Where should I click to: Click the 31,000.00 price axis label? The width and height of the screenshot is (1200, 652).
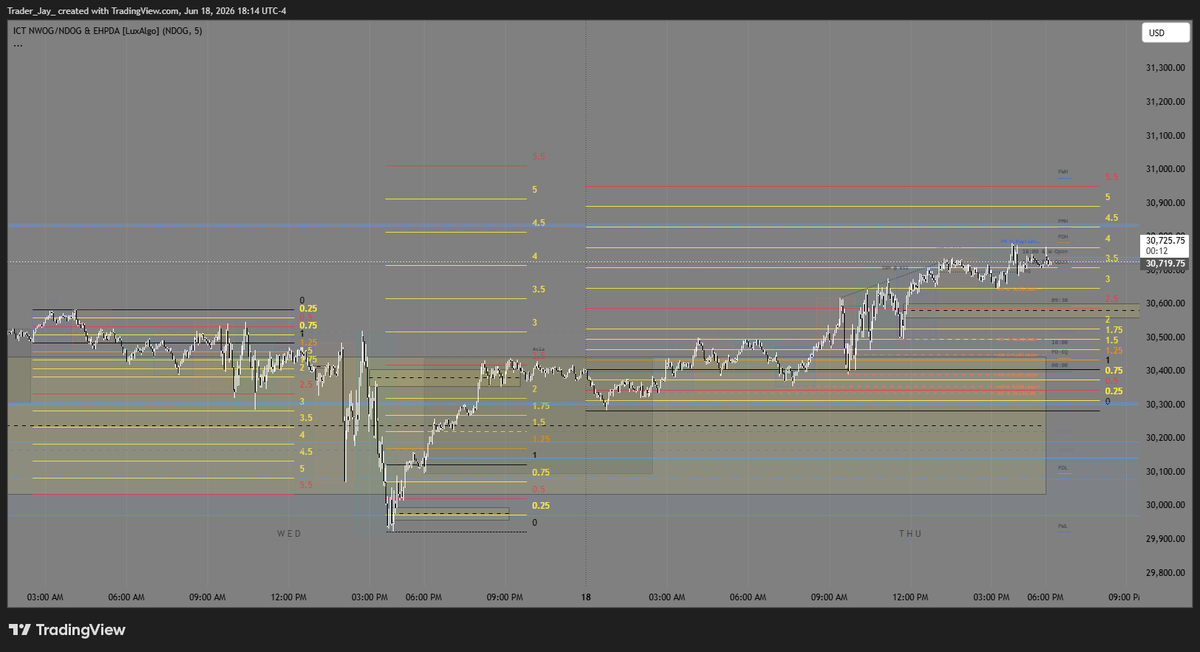click(x=1165, y=169)
